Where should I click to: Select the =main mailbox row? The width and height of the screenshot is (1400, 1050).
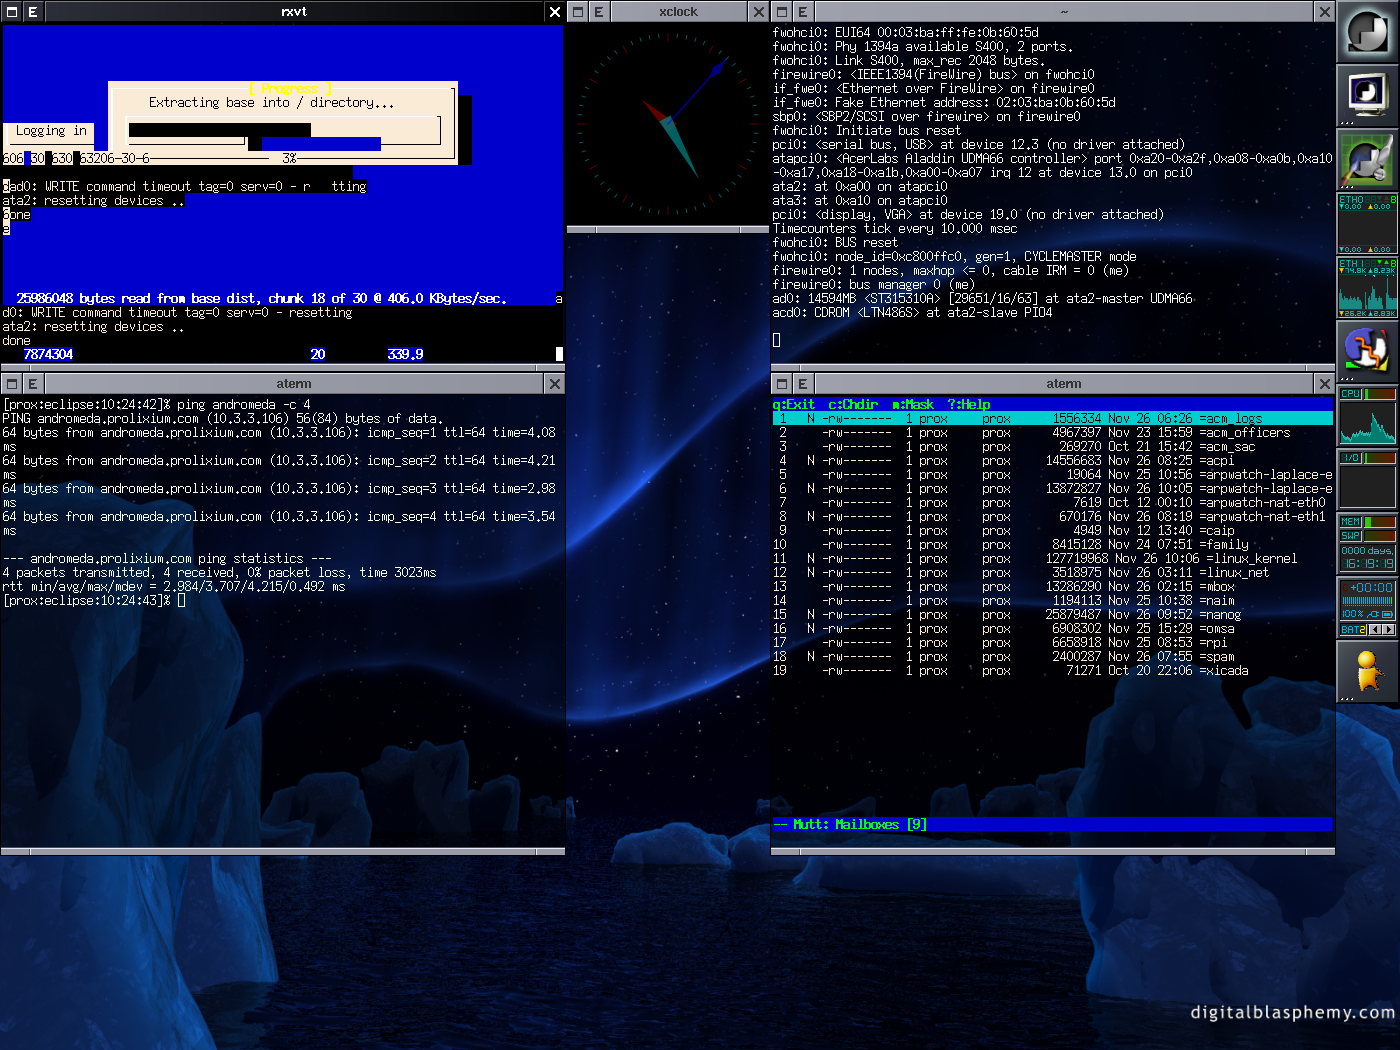(1052, 601)
